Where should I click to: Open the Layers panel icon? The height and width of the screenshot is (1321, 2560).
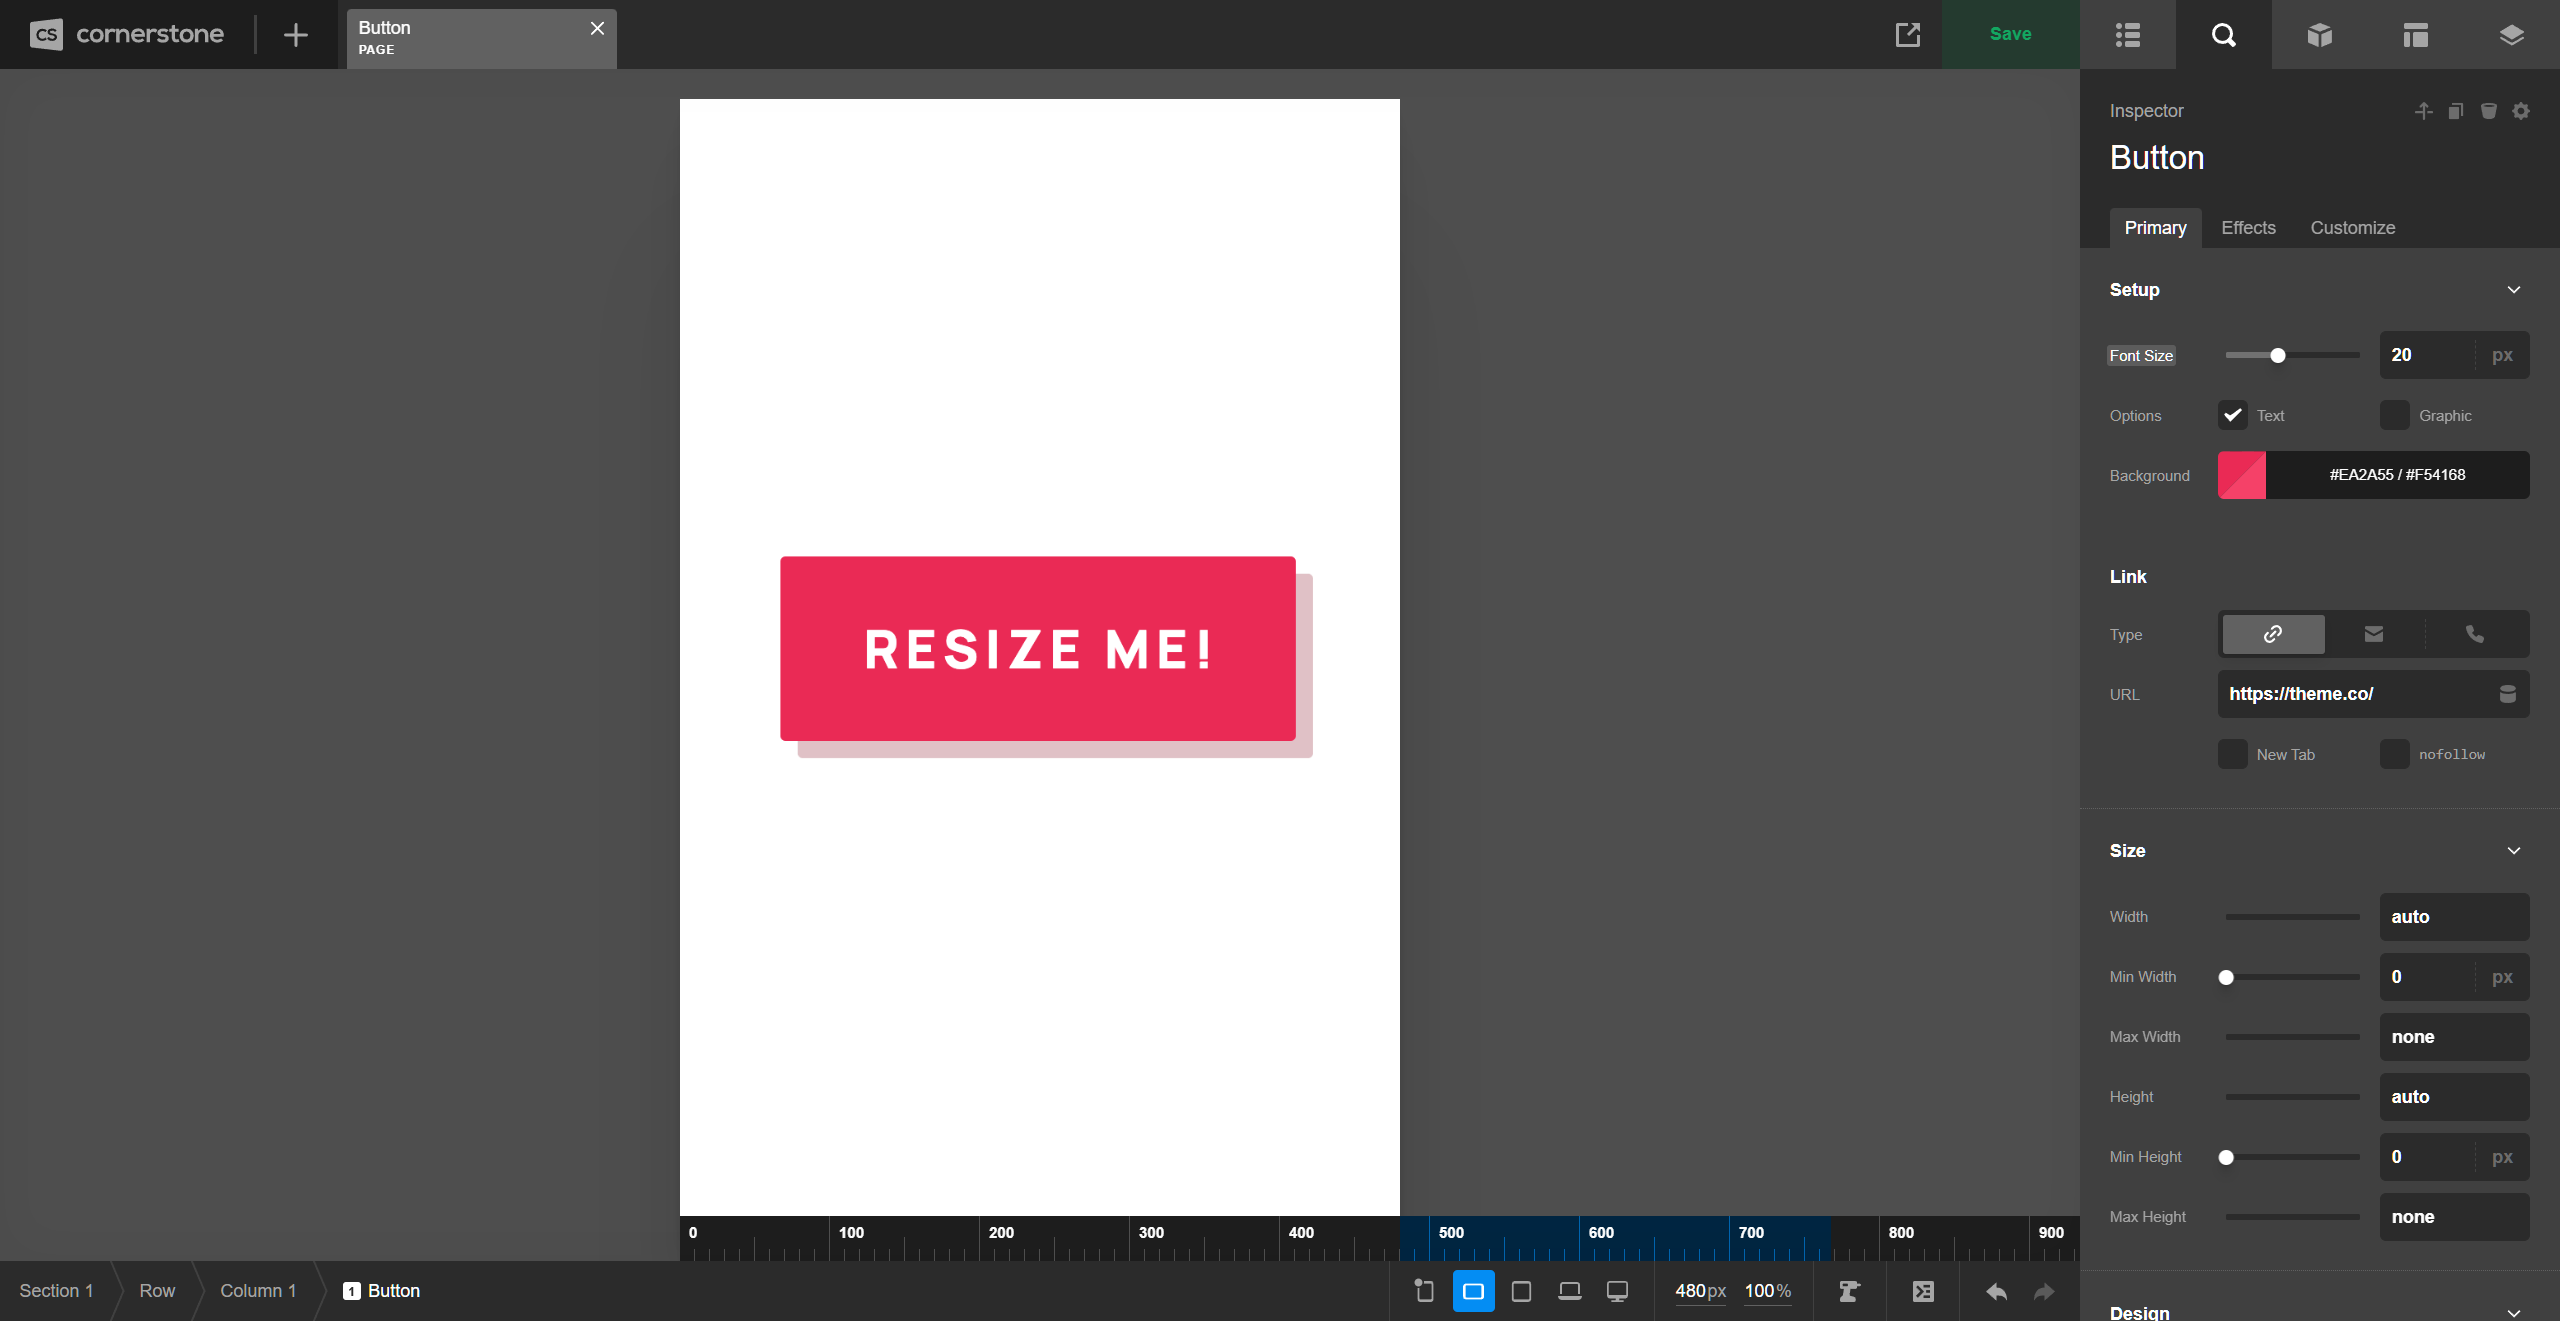[x=2511, y=34]
